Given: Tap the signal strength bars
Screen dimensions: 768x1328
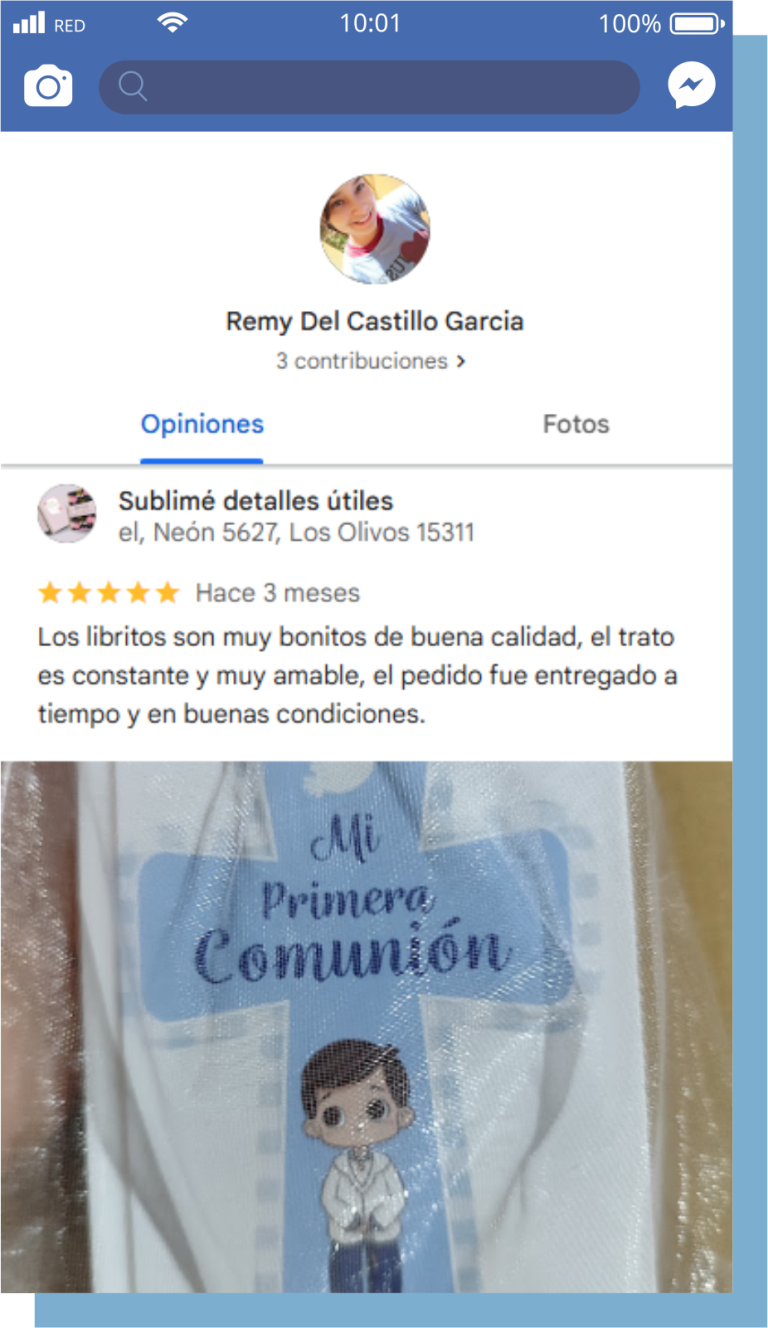Looking at the screenshot, I should 29,23.
